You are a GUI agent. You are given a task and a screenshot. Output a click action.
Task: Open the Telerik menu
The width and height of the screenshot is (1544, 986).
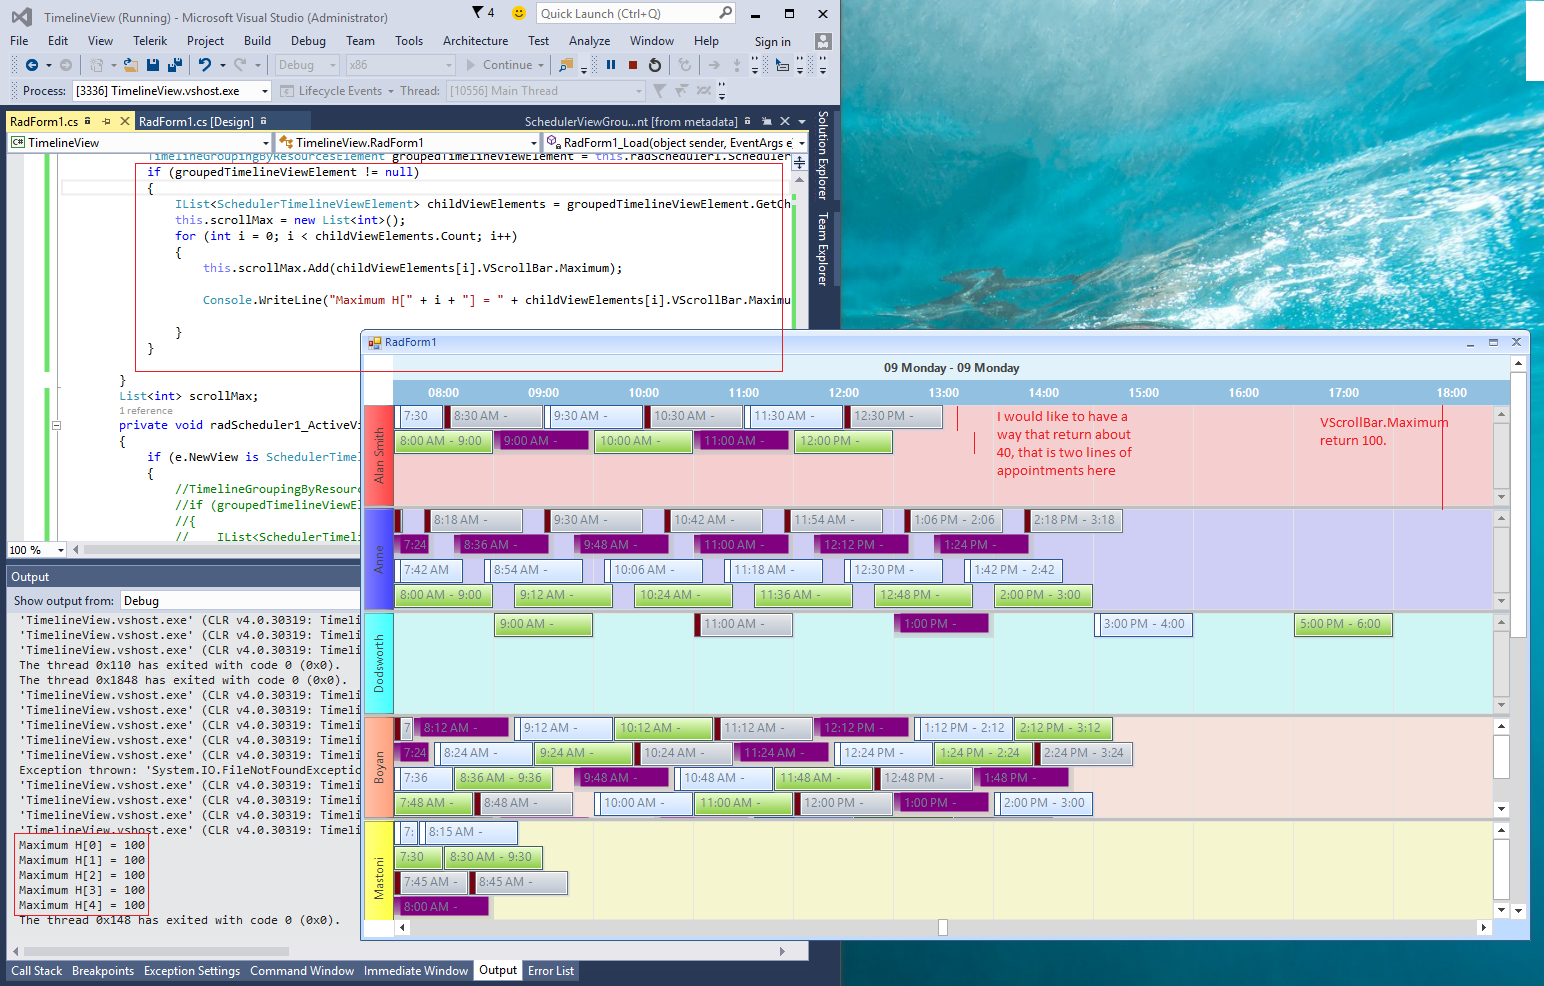[x=150, y=41]
